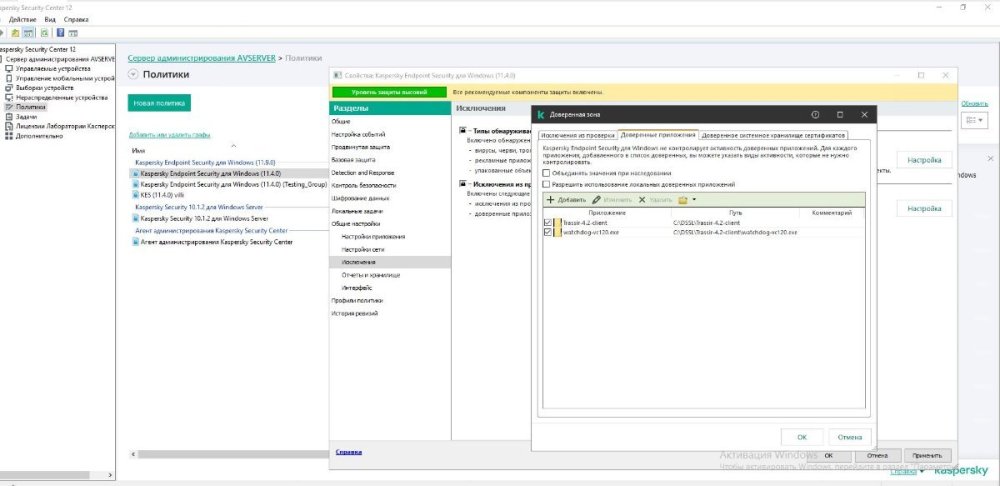Toggle Разрешить использование локальных доверенных приложений
Image resolution: width=1000 pixels, height=486 pixels.
(546, 184)
